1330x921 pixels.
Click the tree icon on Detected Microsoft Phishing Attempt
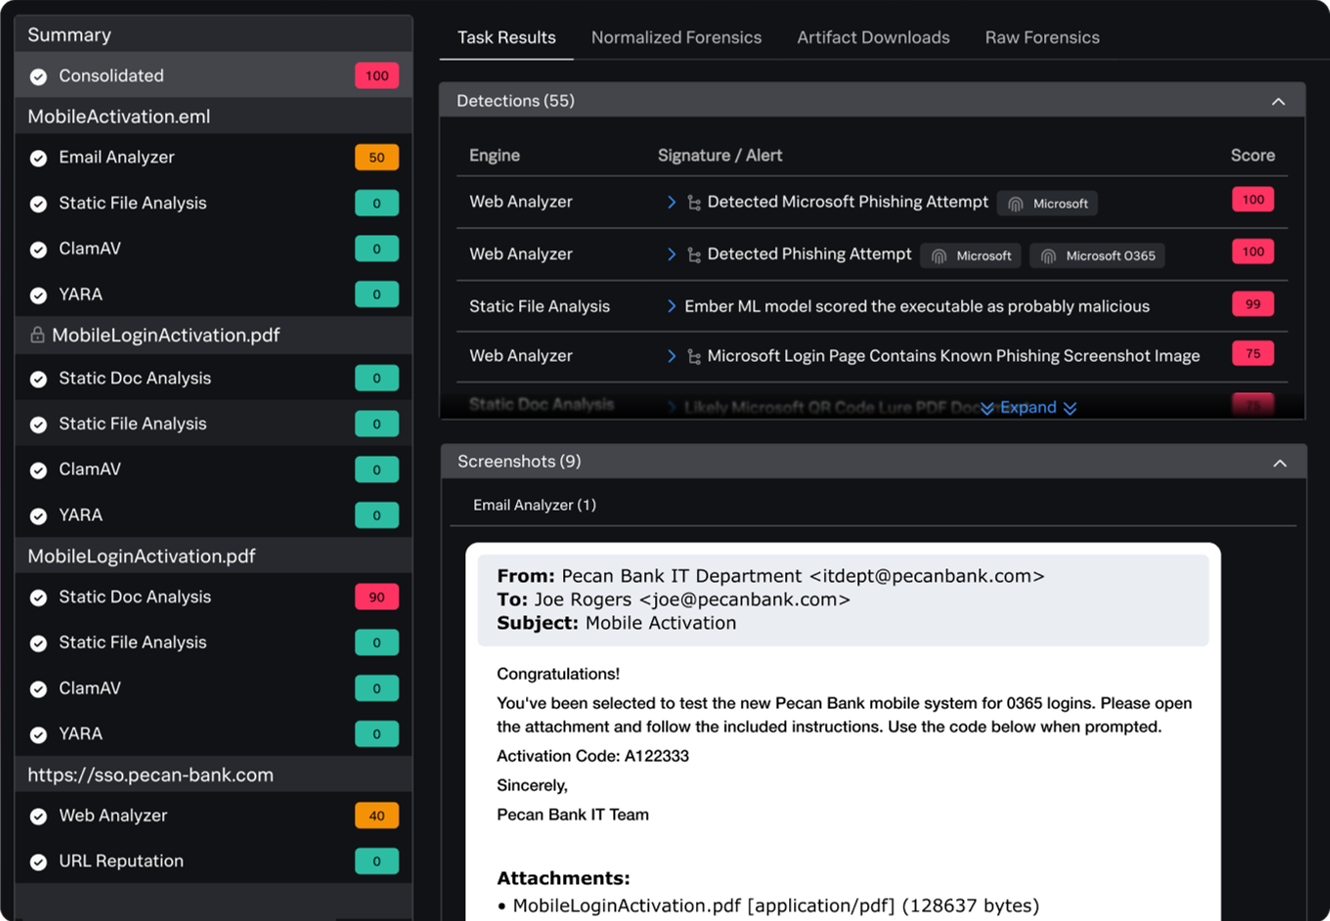pos(694,203)
